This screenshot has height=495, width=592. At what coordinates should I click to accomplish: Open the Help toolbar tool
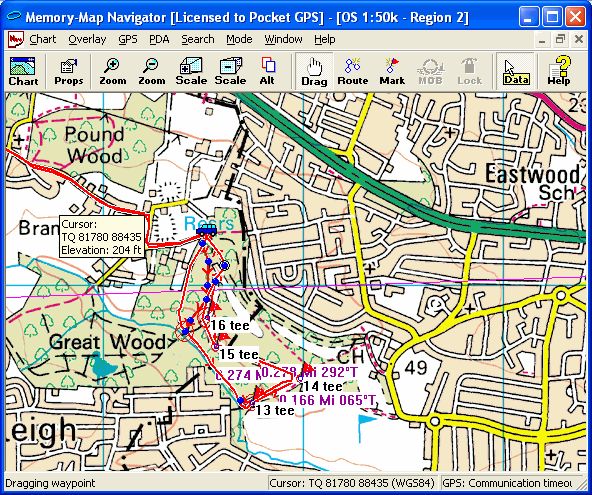559,71
